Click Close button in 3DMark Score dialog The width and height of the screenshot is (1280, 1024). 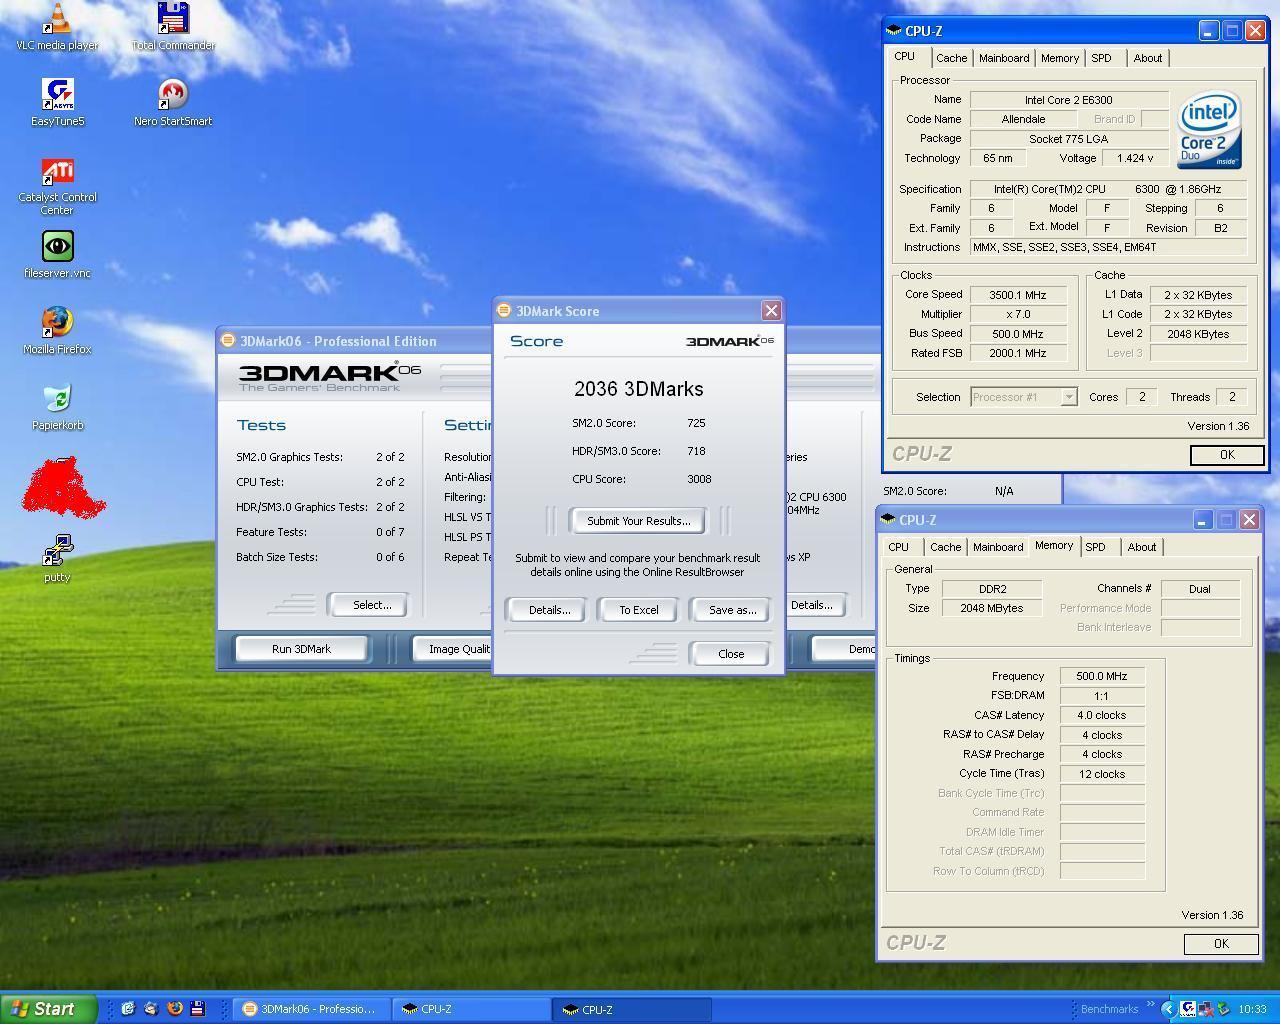click(x=731, y=654)
